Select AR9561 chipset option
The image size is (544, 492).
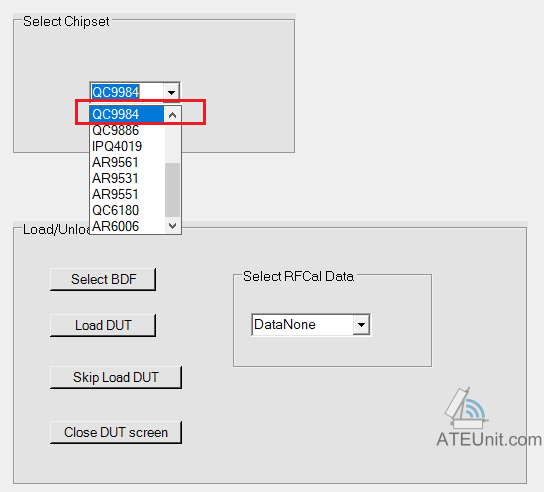coord(127,162)
